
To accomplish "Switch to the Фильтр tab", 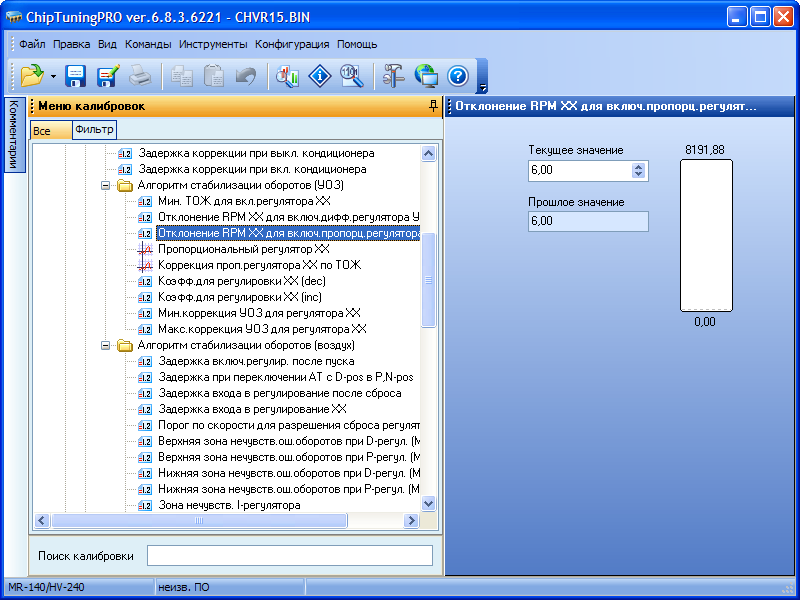I will tap(94, 130).
